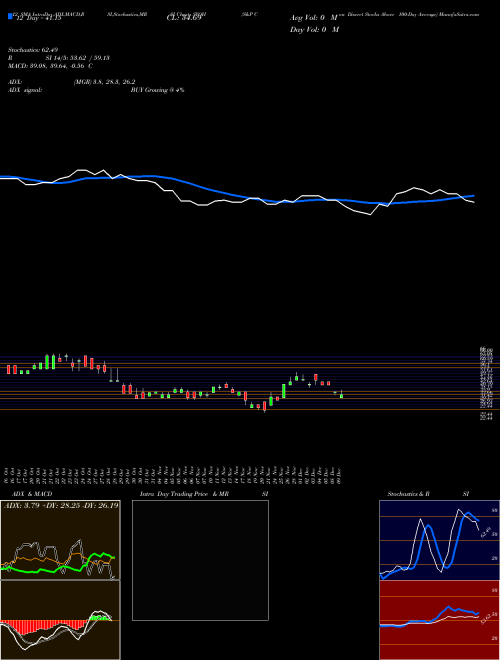The image size is (500, 660).
Task: Click the 'BUY Growing @ 4%' signal text
Action: (157, 90)
